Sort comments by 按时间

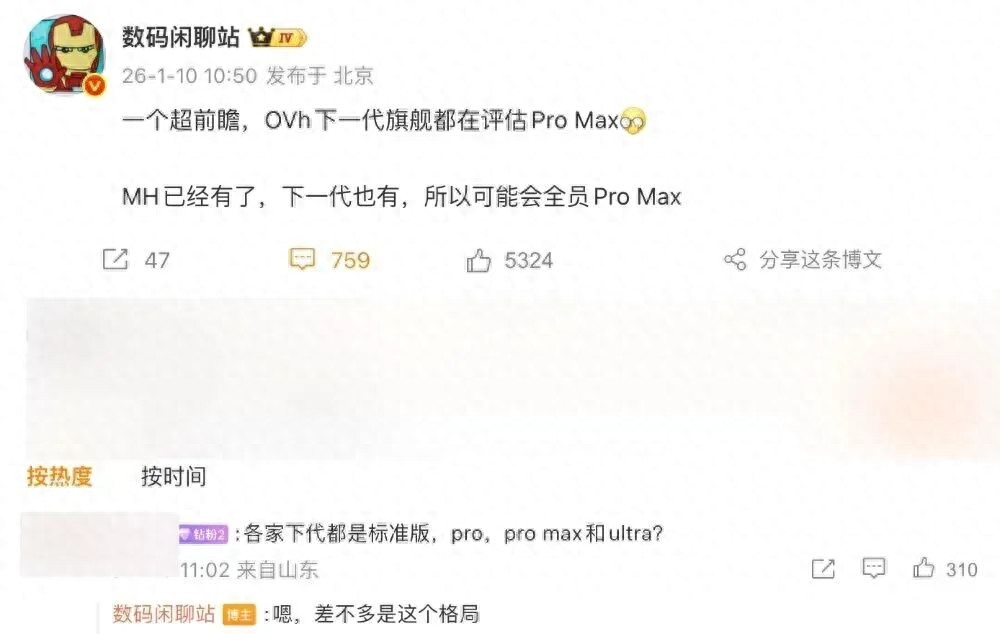[x=173, y=476]
